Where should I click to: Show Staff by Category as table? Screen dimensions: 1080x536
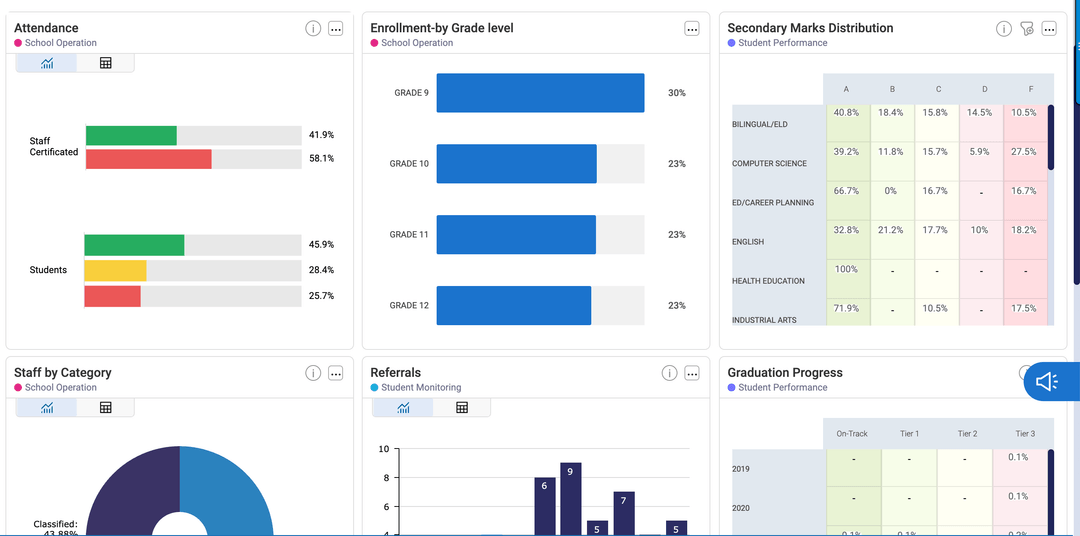105,407
